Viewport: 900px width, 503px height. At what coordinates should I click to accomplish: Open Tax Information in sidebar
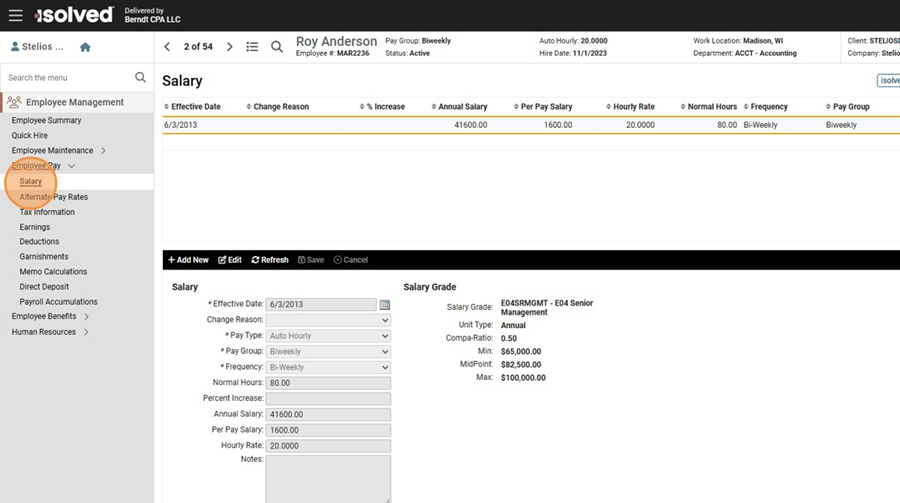47,212
